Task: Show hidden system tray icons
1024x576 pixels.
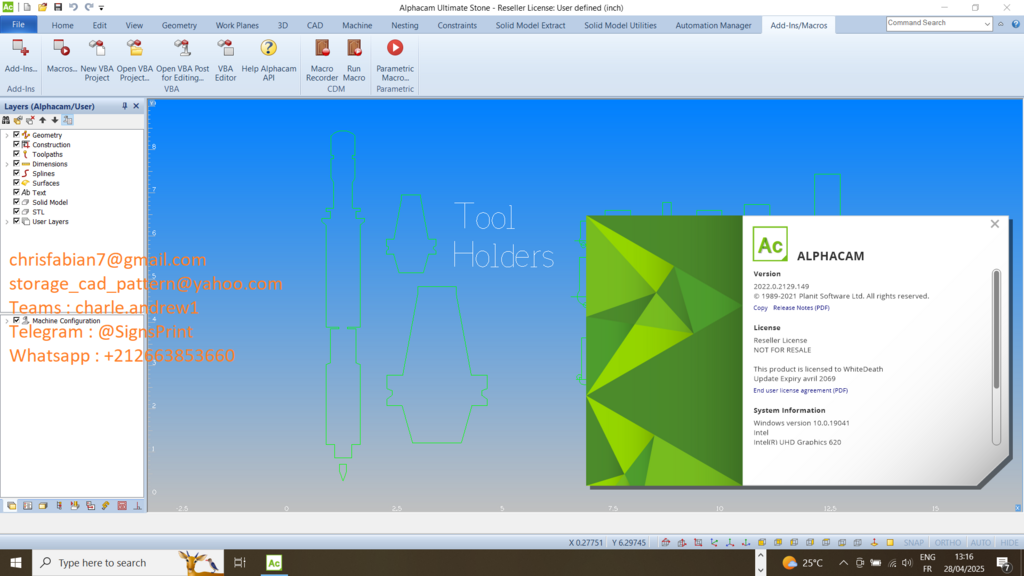Action: (x=843, y=562)
